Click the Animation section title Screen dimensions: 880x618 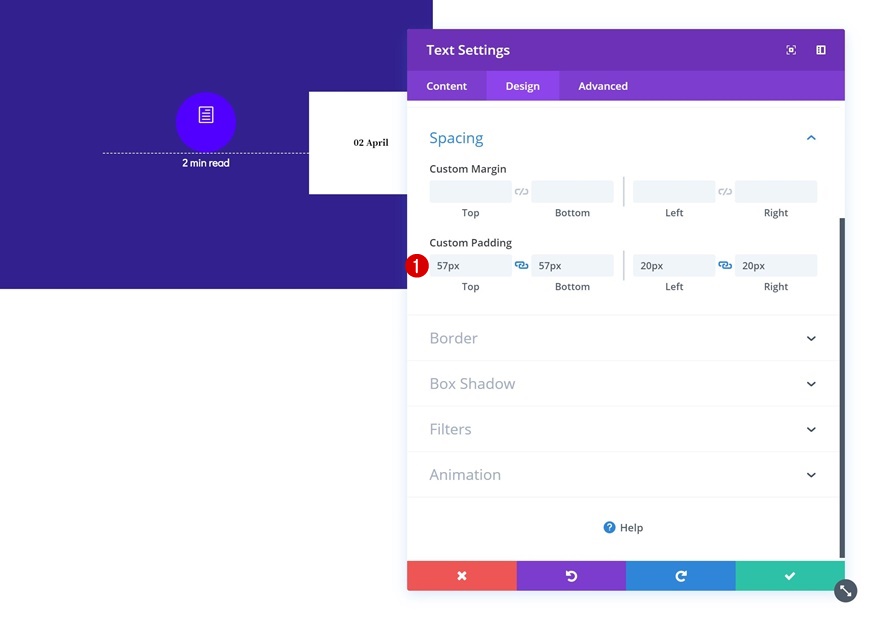click(465, 474)
